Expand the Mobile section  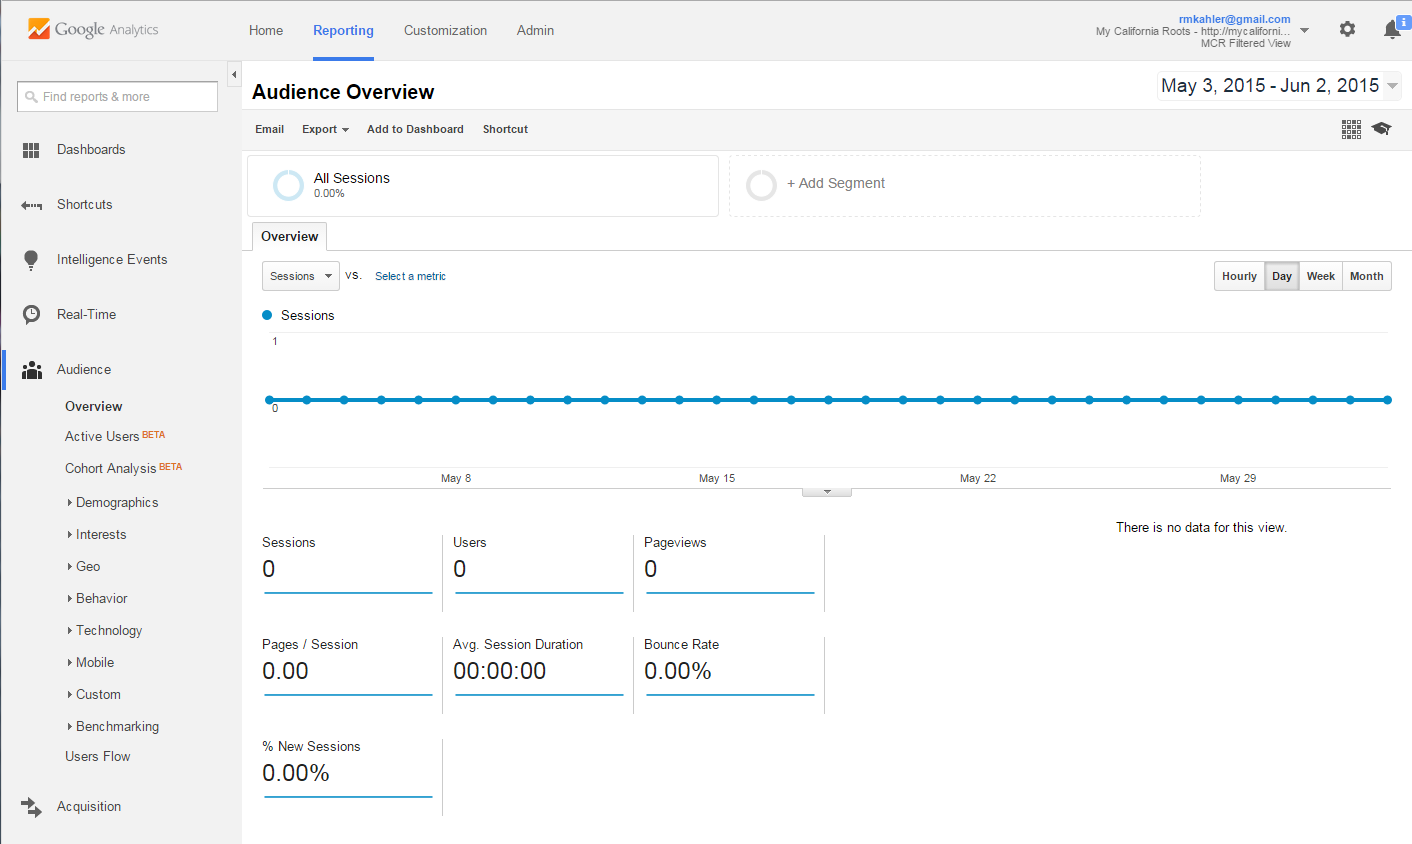(x=91, y=662)
